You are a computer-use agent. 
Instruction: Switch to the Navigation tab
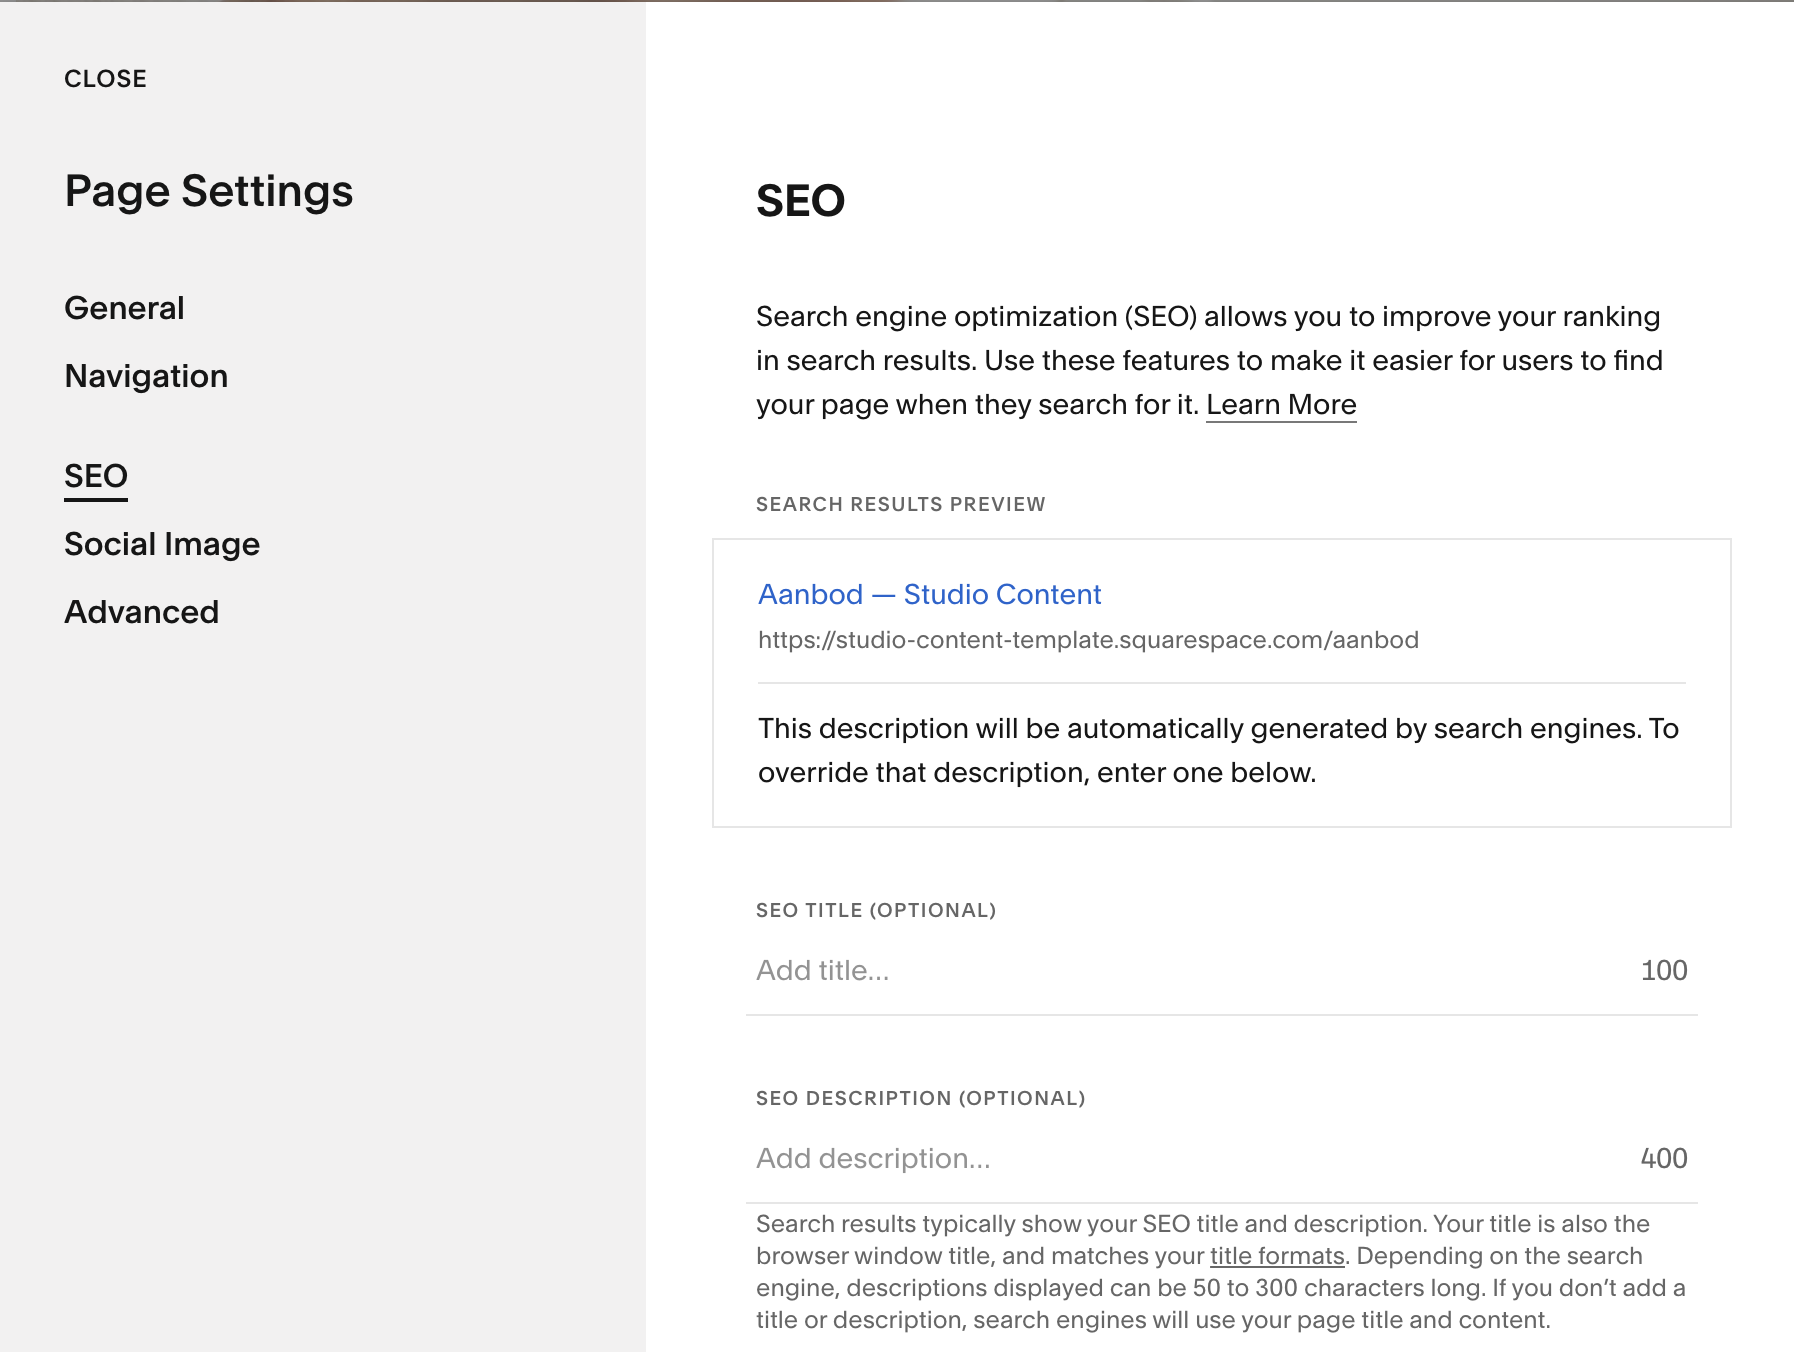coord(146,376)
